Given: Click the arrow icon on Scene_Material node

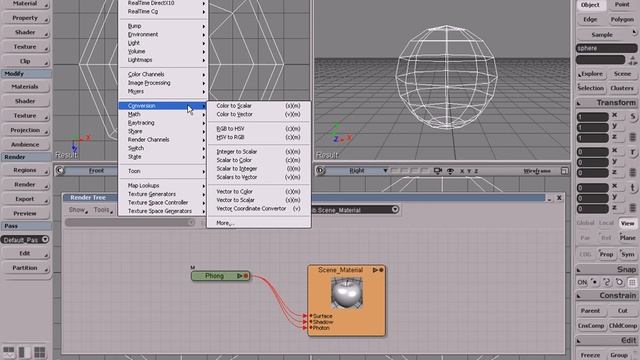Looking at the screenshot, I should click(x=375, y=270).
